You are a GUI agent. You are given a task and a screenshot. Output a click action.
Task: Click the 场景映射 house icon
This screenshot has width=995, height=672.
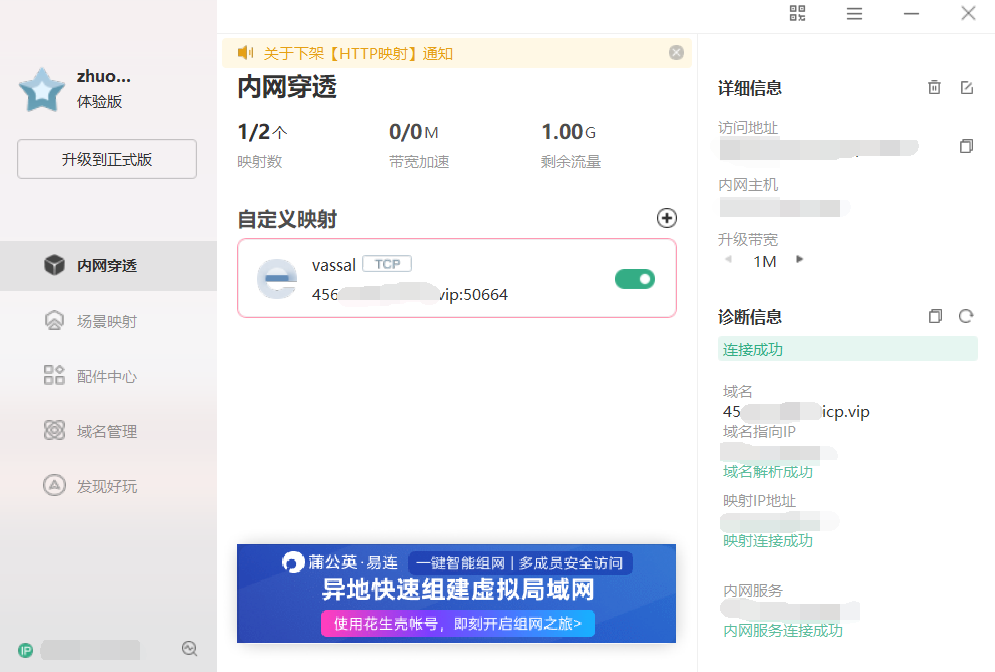coord(55,320)
